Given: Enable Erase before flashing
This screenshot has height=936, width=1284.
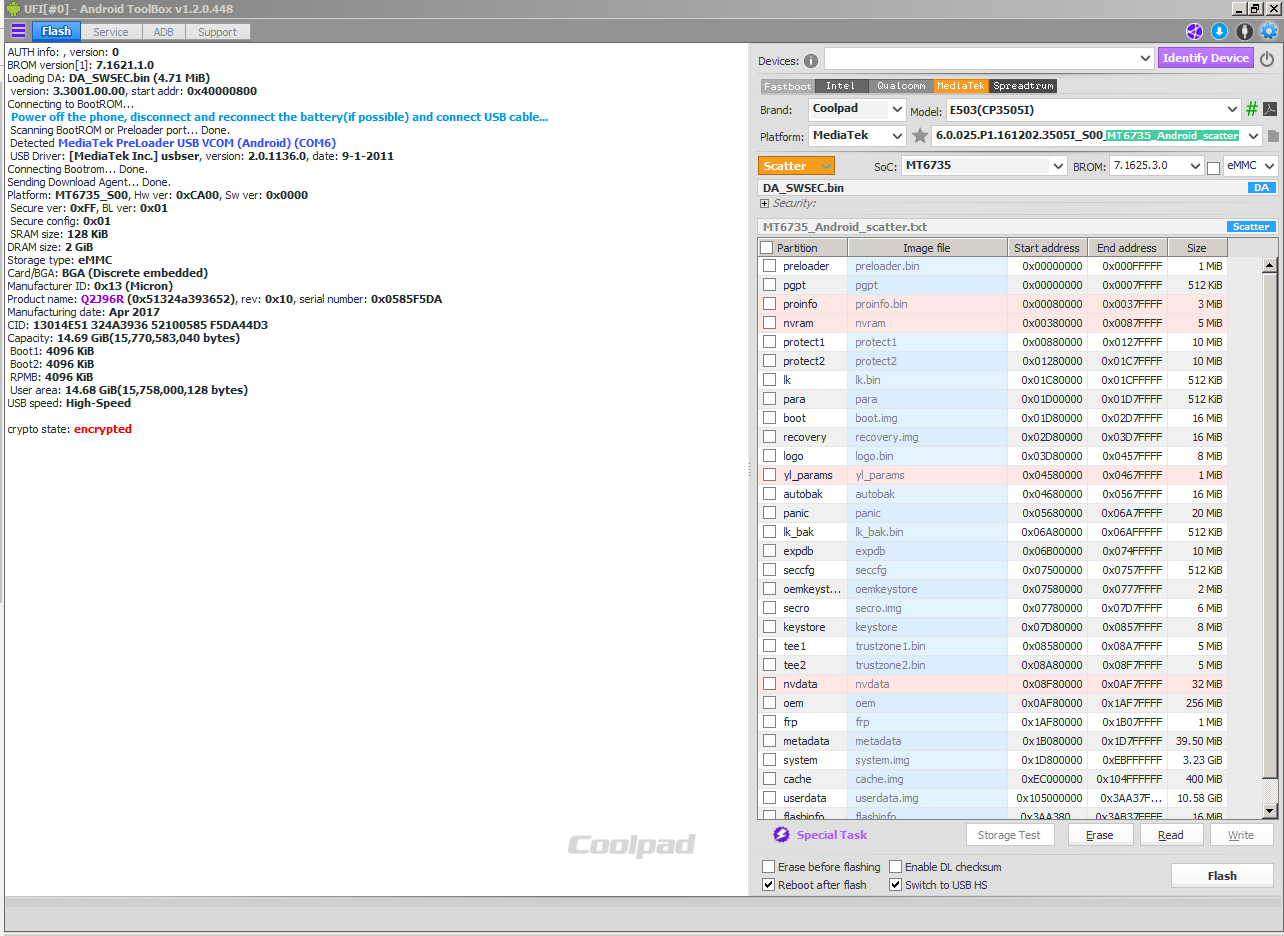Looking at the screenshot, I should click(768, 867).
